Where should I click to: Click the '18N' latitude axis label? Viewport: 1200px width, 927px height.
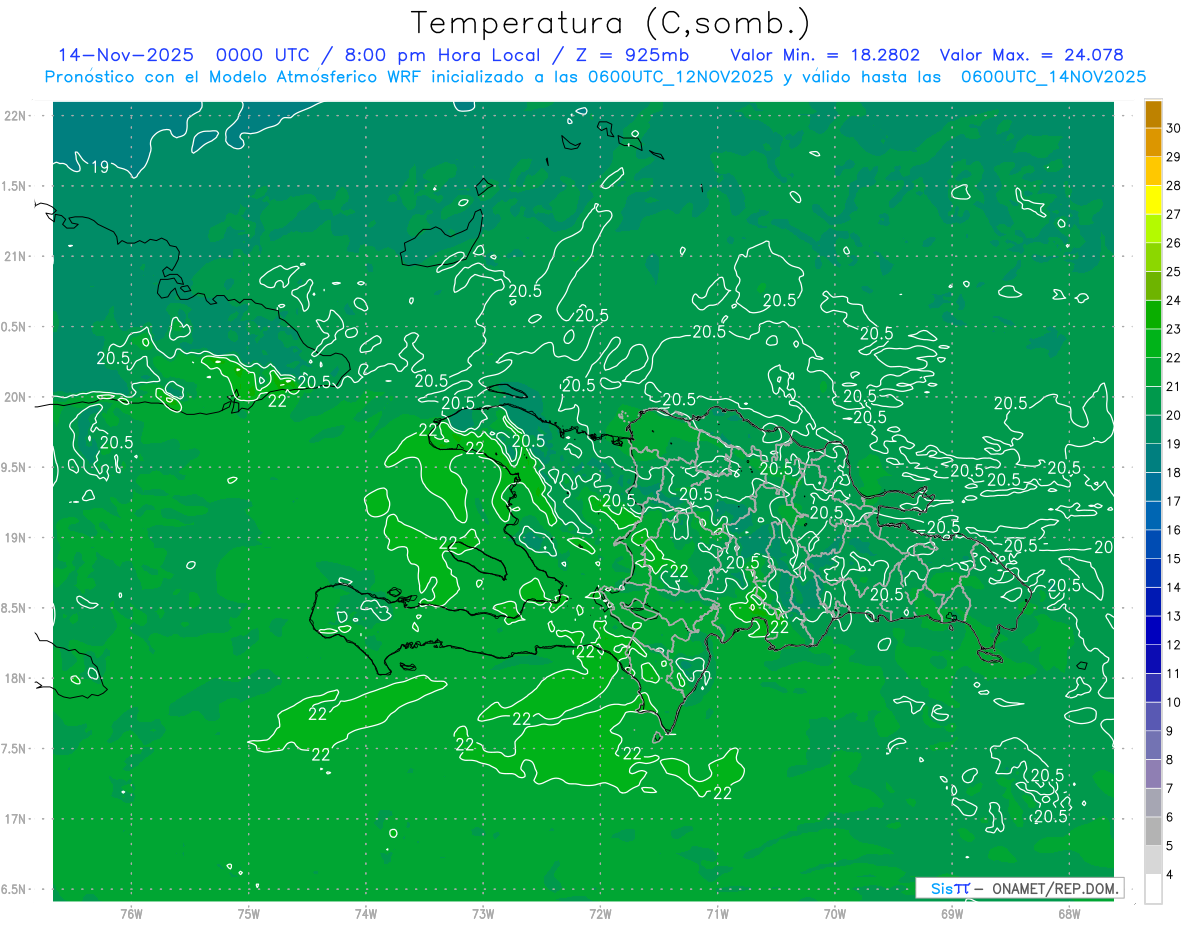(x=15, y=678)
